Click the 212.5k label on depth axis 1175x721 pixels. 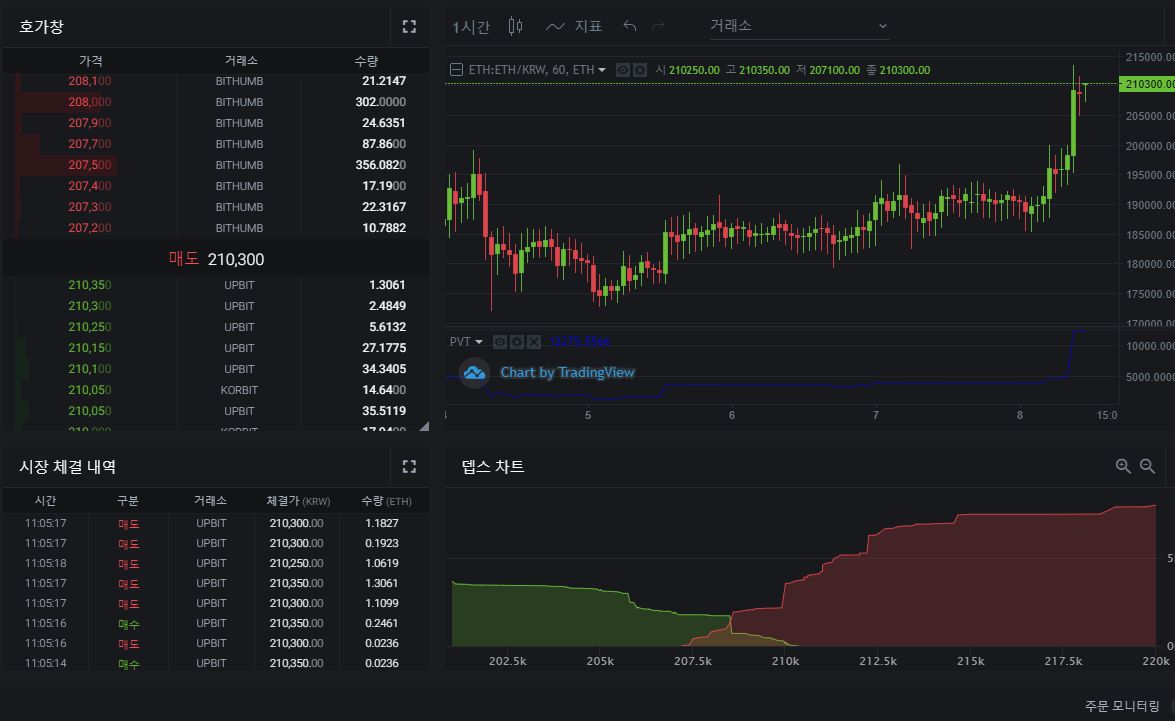pyautogui.click(x=878, y=661)
